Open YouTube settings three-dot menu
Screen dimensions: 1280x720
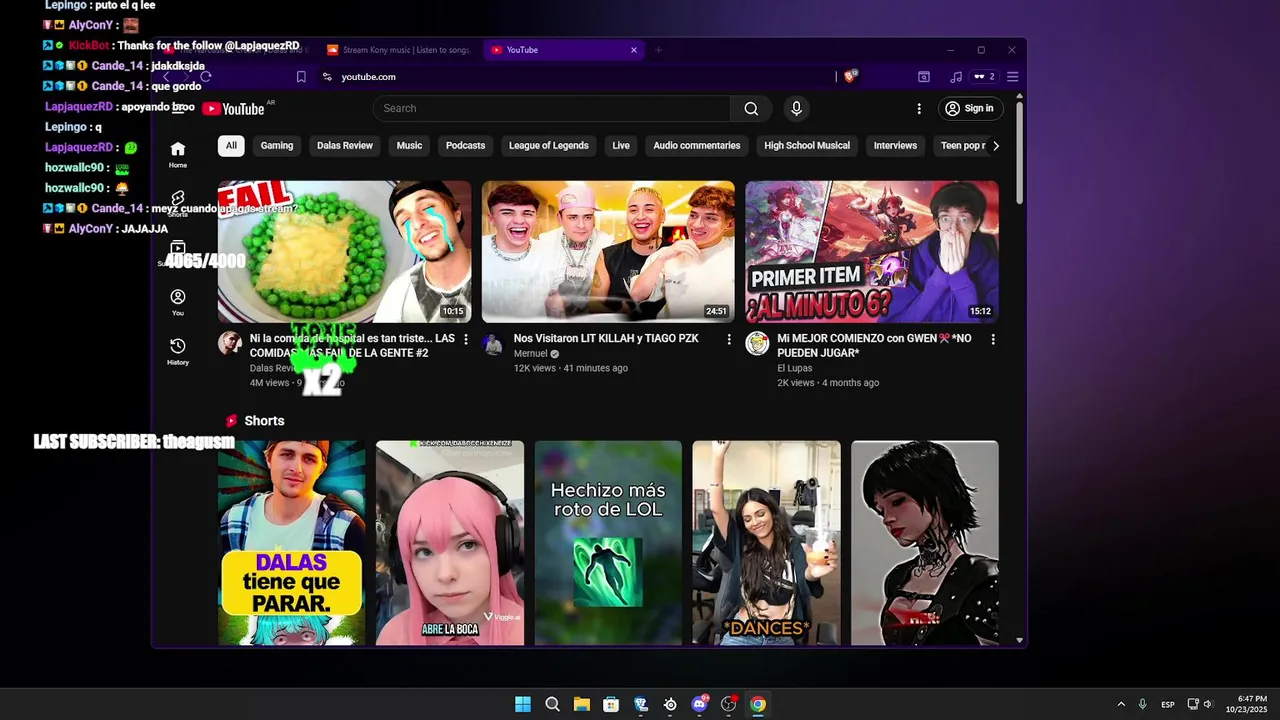coord(919,108)
